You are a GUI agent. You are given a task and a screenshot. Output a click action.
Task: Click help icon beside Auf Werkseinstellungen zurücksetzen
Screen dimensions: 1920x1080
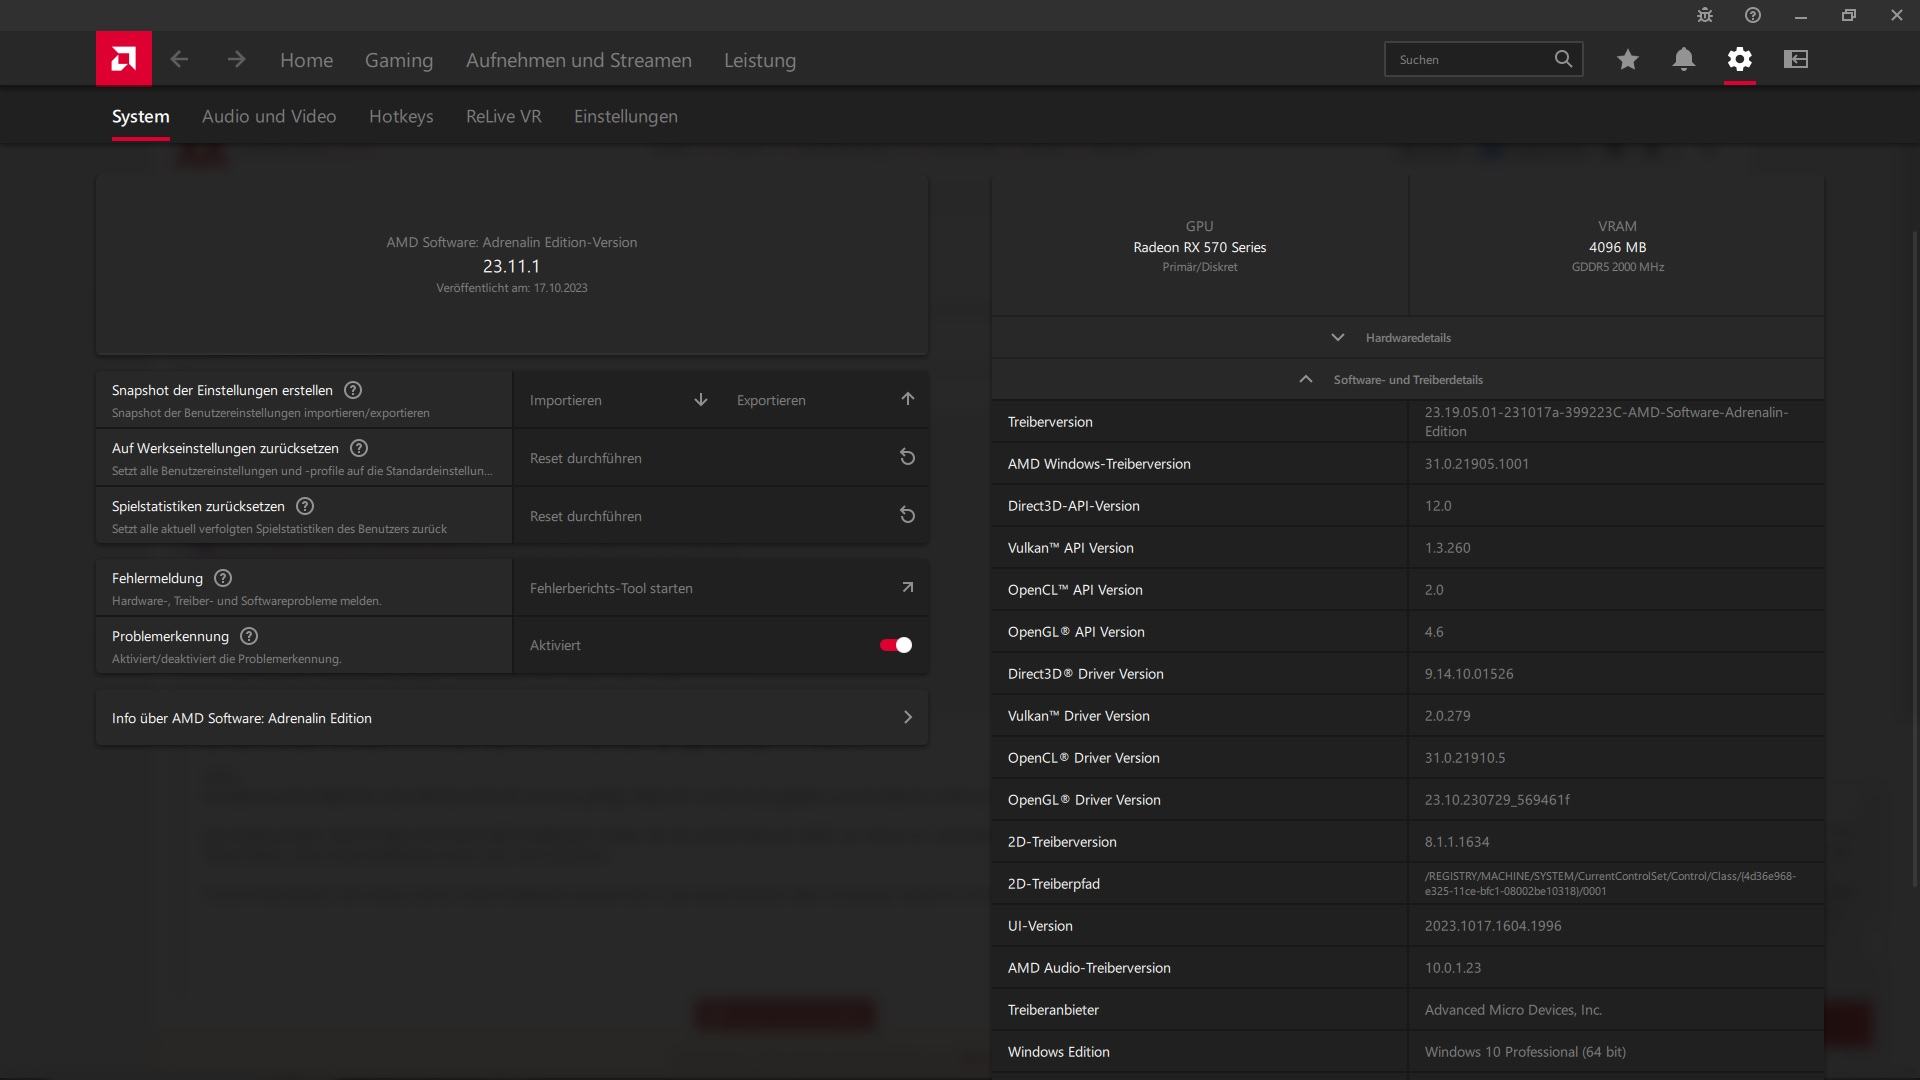tap(359, 448)
